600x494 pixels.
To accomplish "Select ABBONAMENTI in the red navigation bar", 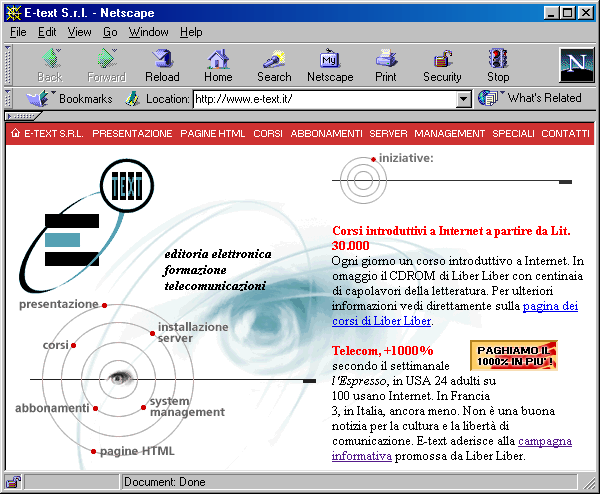I will click(x=326, y=133).
